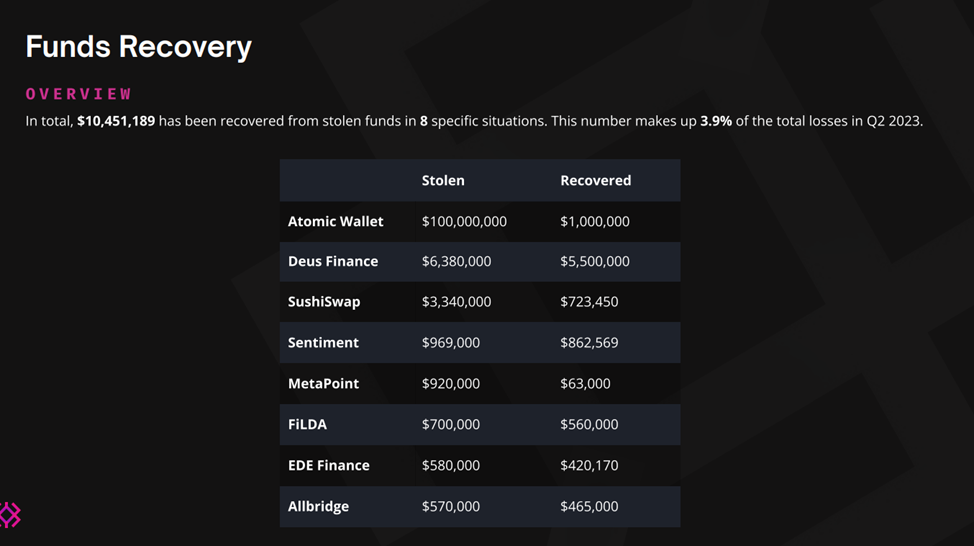Click the FiLDA row label
Screen dimensions: 974x546
[307, 424]
